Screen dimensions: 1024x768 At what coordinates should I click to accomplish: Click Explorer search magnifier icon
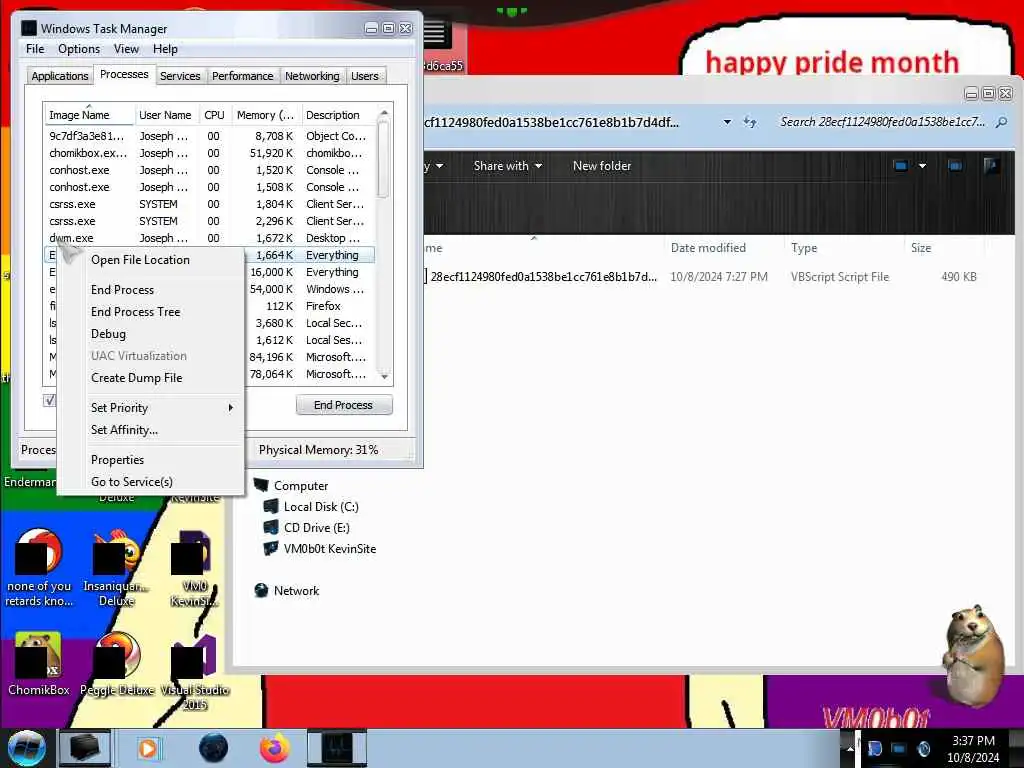(1001, 122)
